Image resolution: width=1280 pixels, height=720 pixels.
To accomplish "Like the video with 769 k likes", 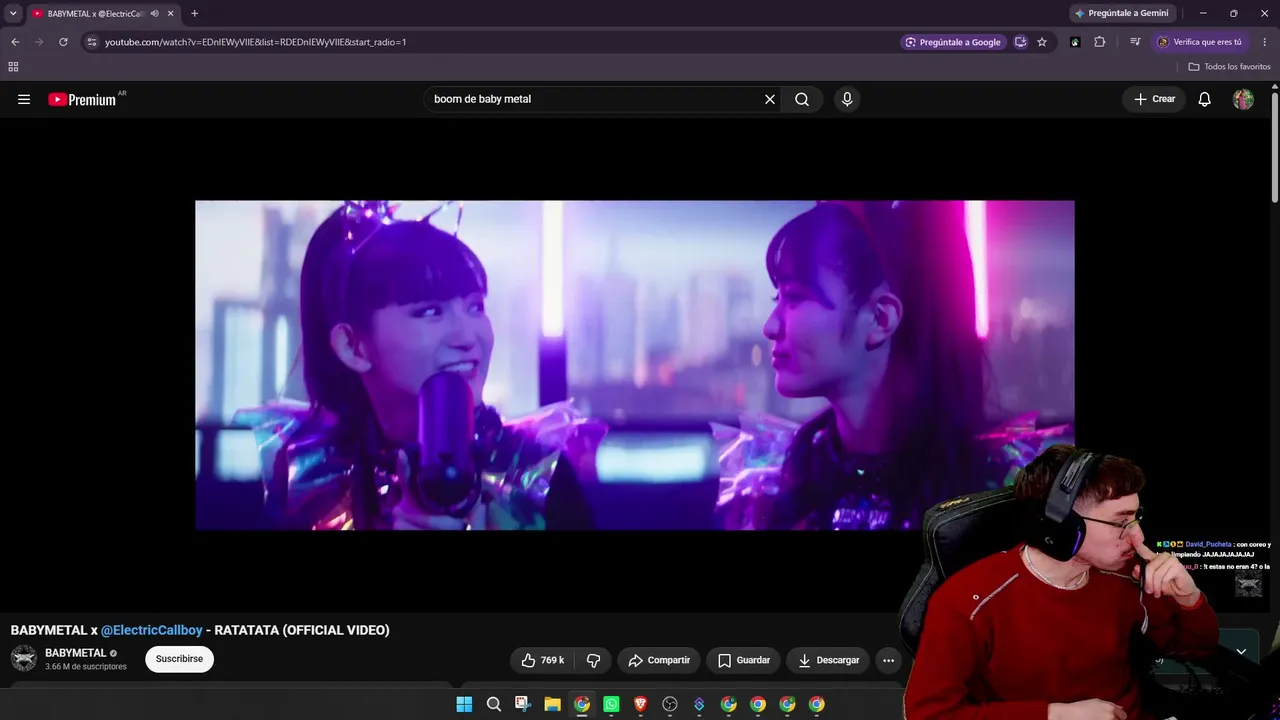I will [x=543, y=660].
